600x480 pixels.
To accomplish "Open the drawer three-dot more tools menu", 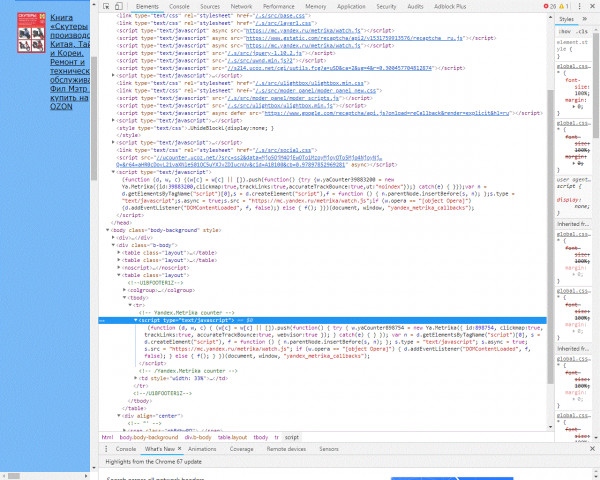I will [x=106, y=449].
